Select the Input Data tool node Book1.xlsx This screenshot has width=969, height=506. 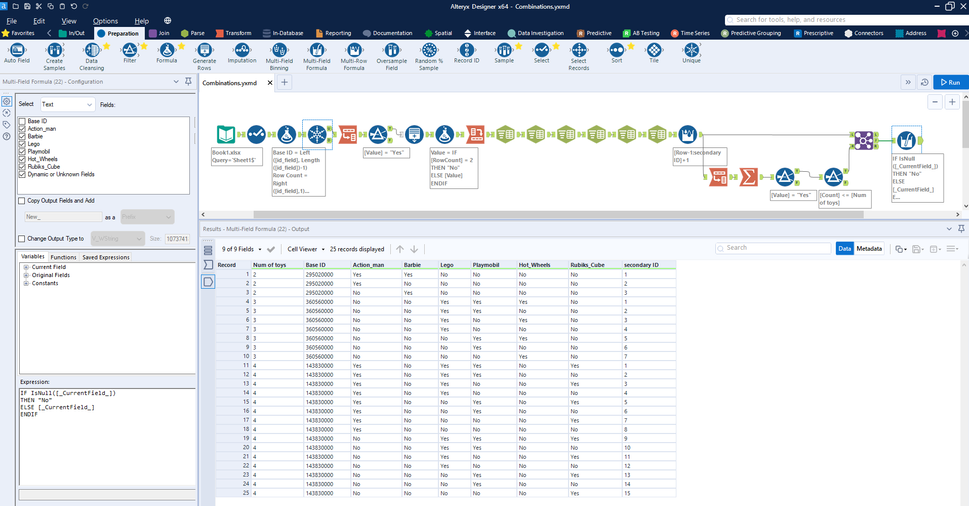click(x=226, y=134)
